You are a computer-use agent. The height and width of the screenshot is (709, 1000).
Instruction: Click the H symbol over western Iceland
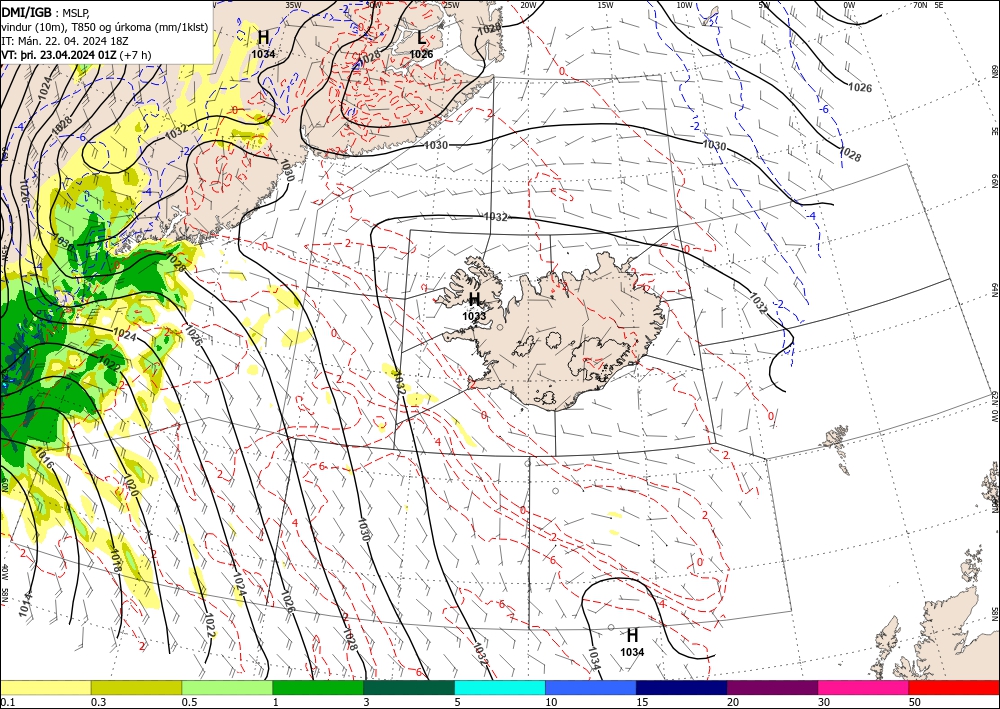(474, 300)
